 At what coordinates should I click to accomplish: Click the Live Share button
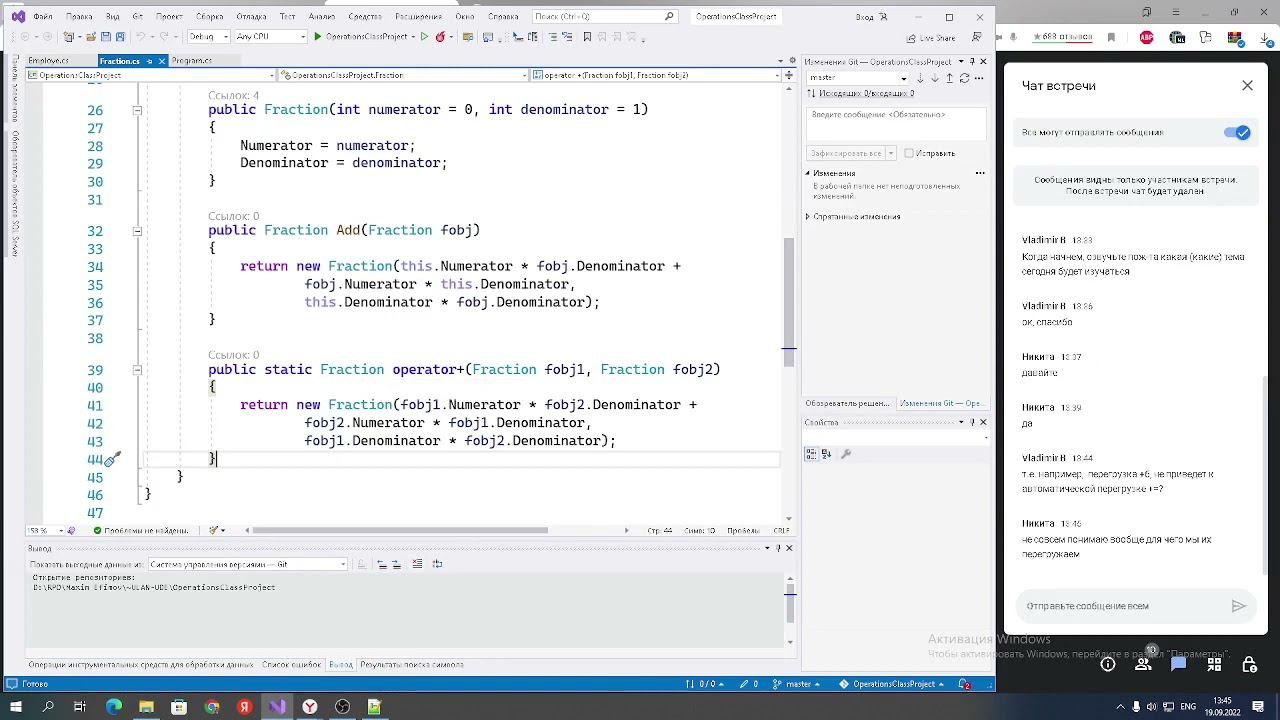(x=931, y=38)
